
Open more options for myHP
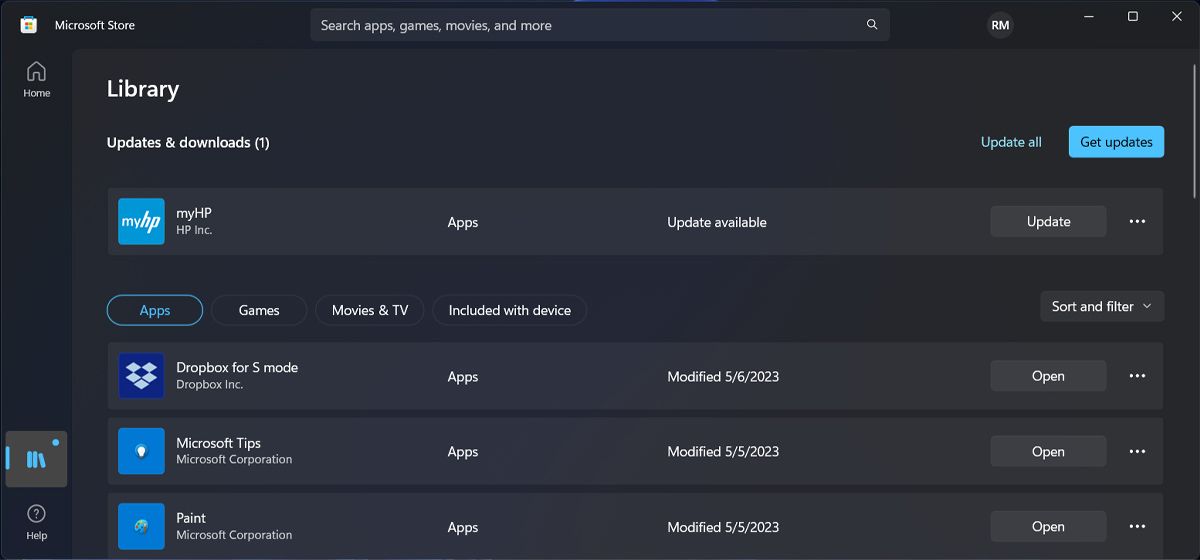tap(1137, 221)
